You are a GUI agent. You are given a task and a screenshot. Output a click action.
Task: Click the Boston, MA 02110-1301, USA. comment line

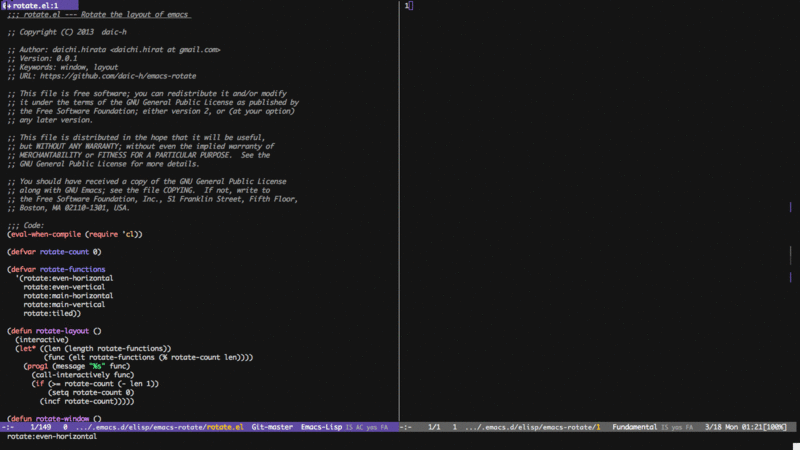[68, 208]
